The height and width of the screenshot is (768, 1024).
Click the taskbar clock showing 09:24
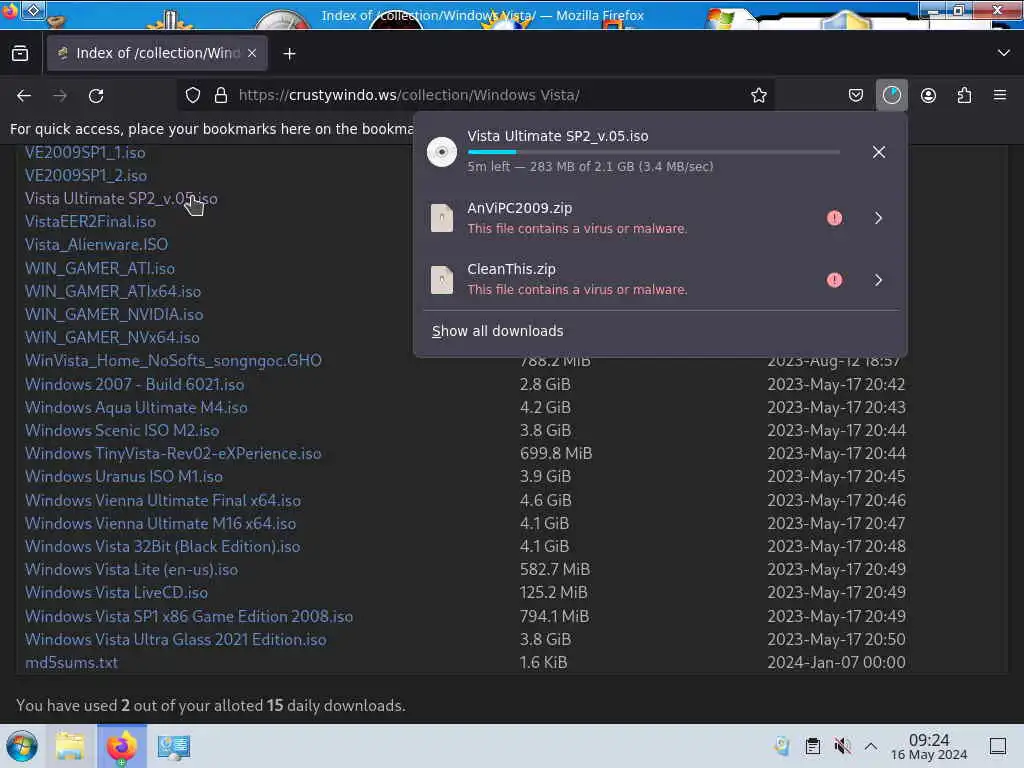point(929,746)
